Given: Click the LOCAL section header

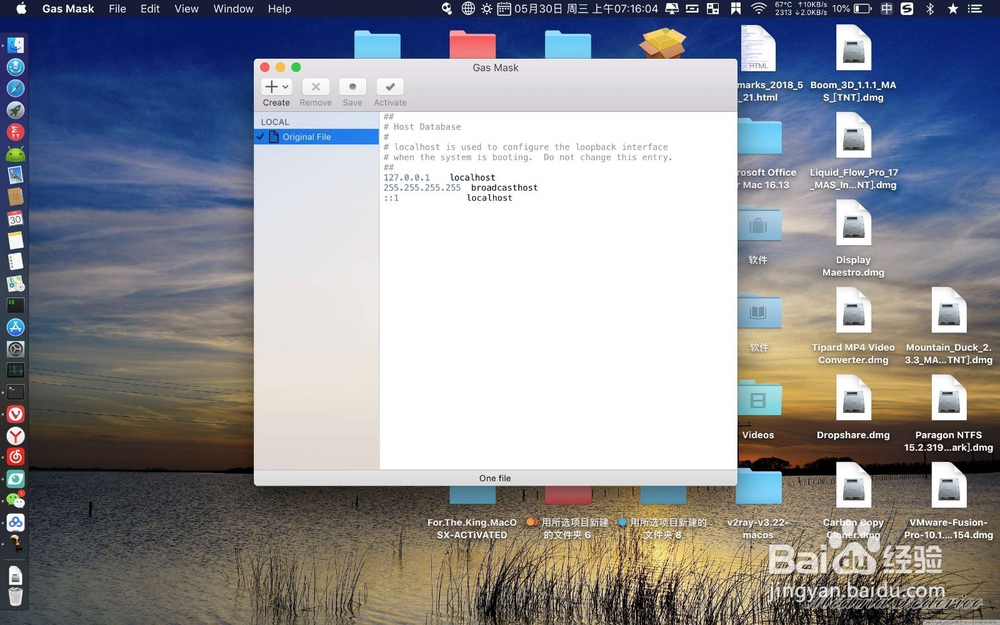Looking at the screenshot, I should (x=275, y=122).
